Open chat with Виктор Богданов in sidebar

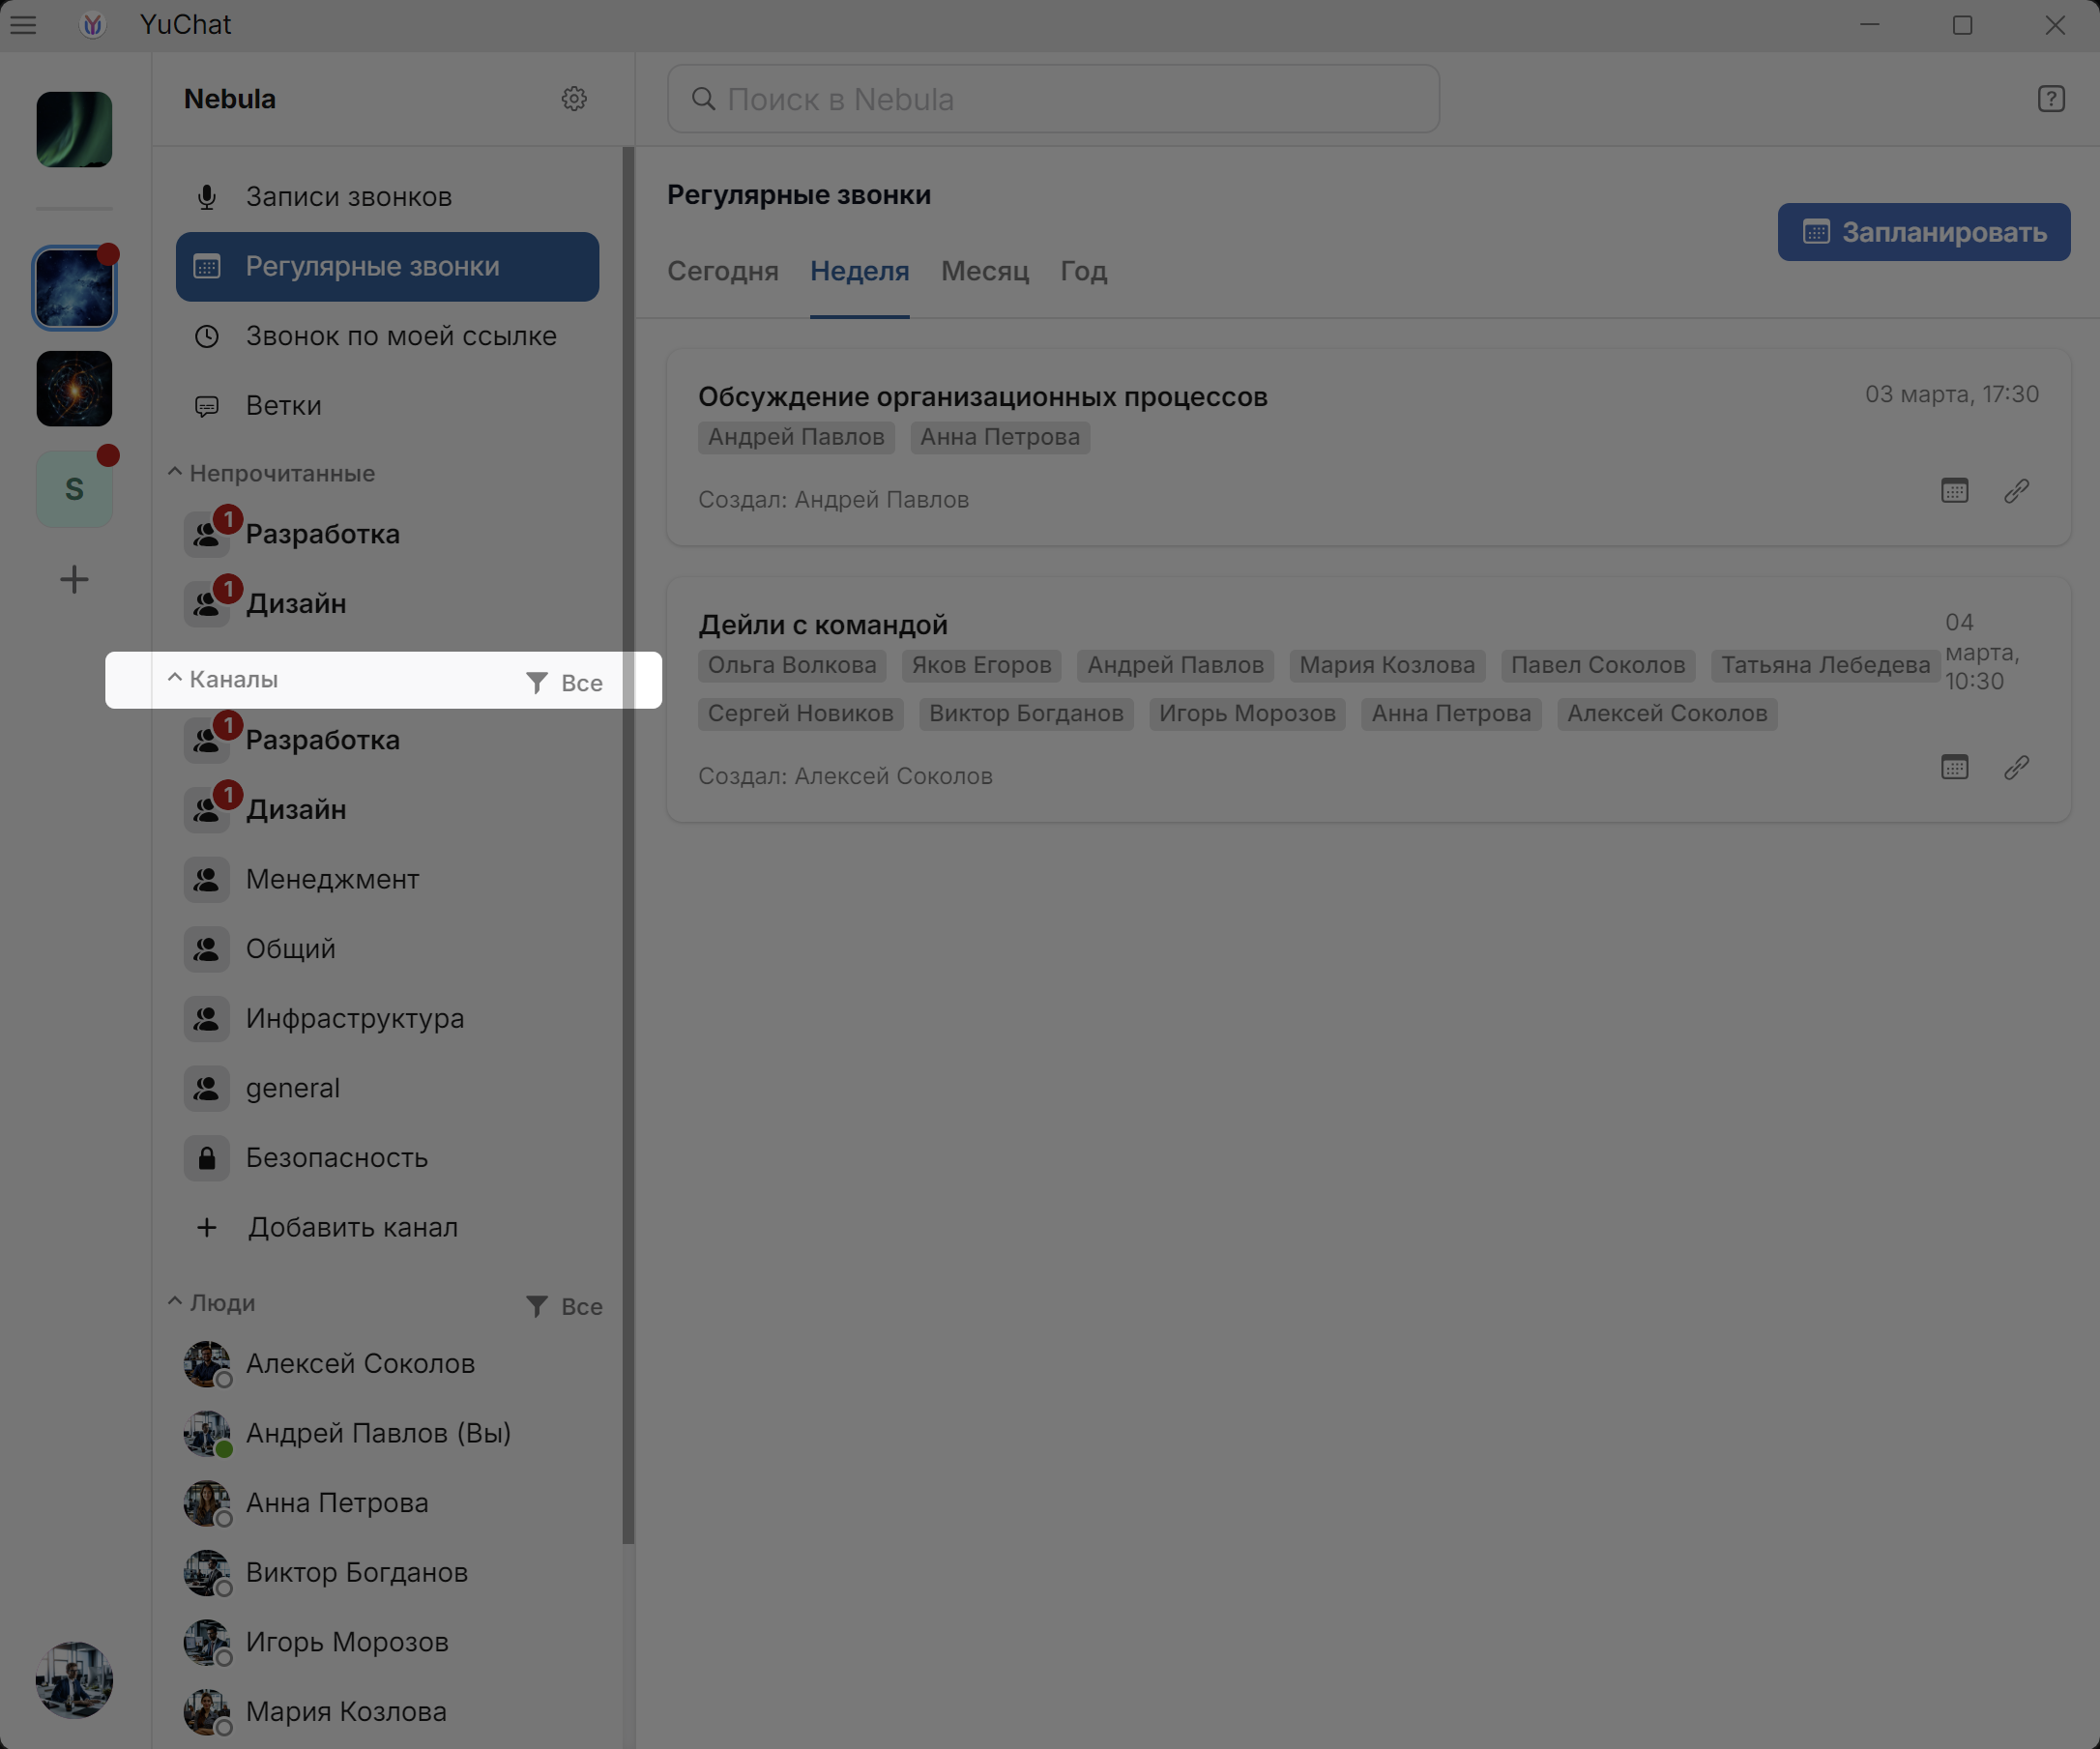(388, 1573)
